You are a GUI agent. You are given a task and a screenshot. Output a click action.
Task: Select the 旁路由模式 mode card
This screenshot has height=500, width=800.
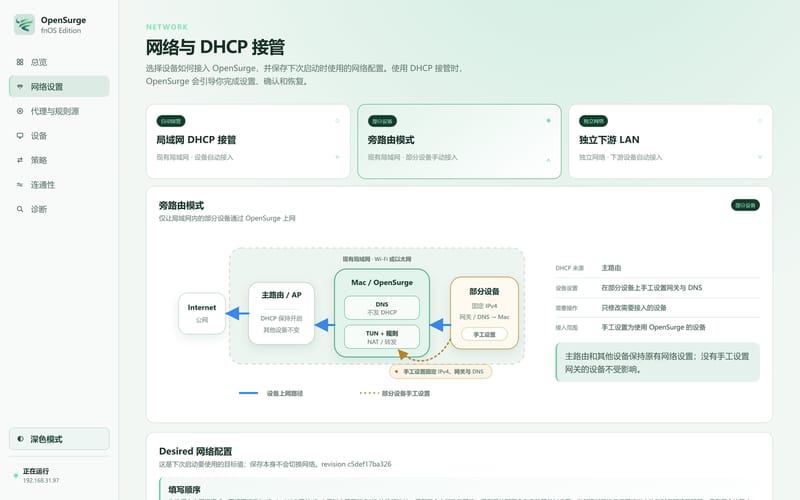[x=459, y=141]
